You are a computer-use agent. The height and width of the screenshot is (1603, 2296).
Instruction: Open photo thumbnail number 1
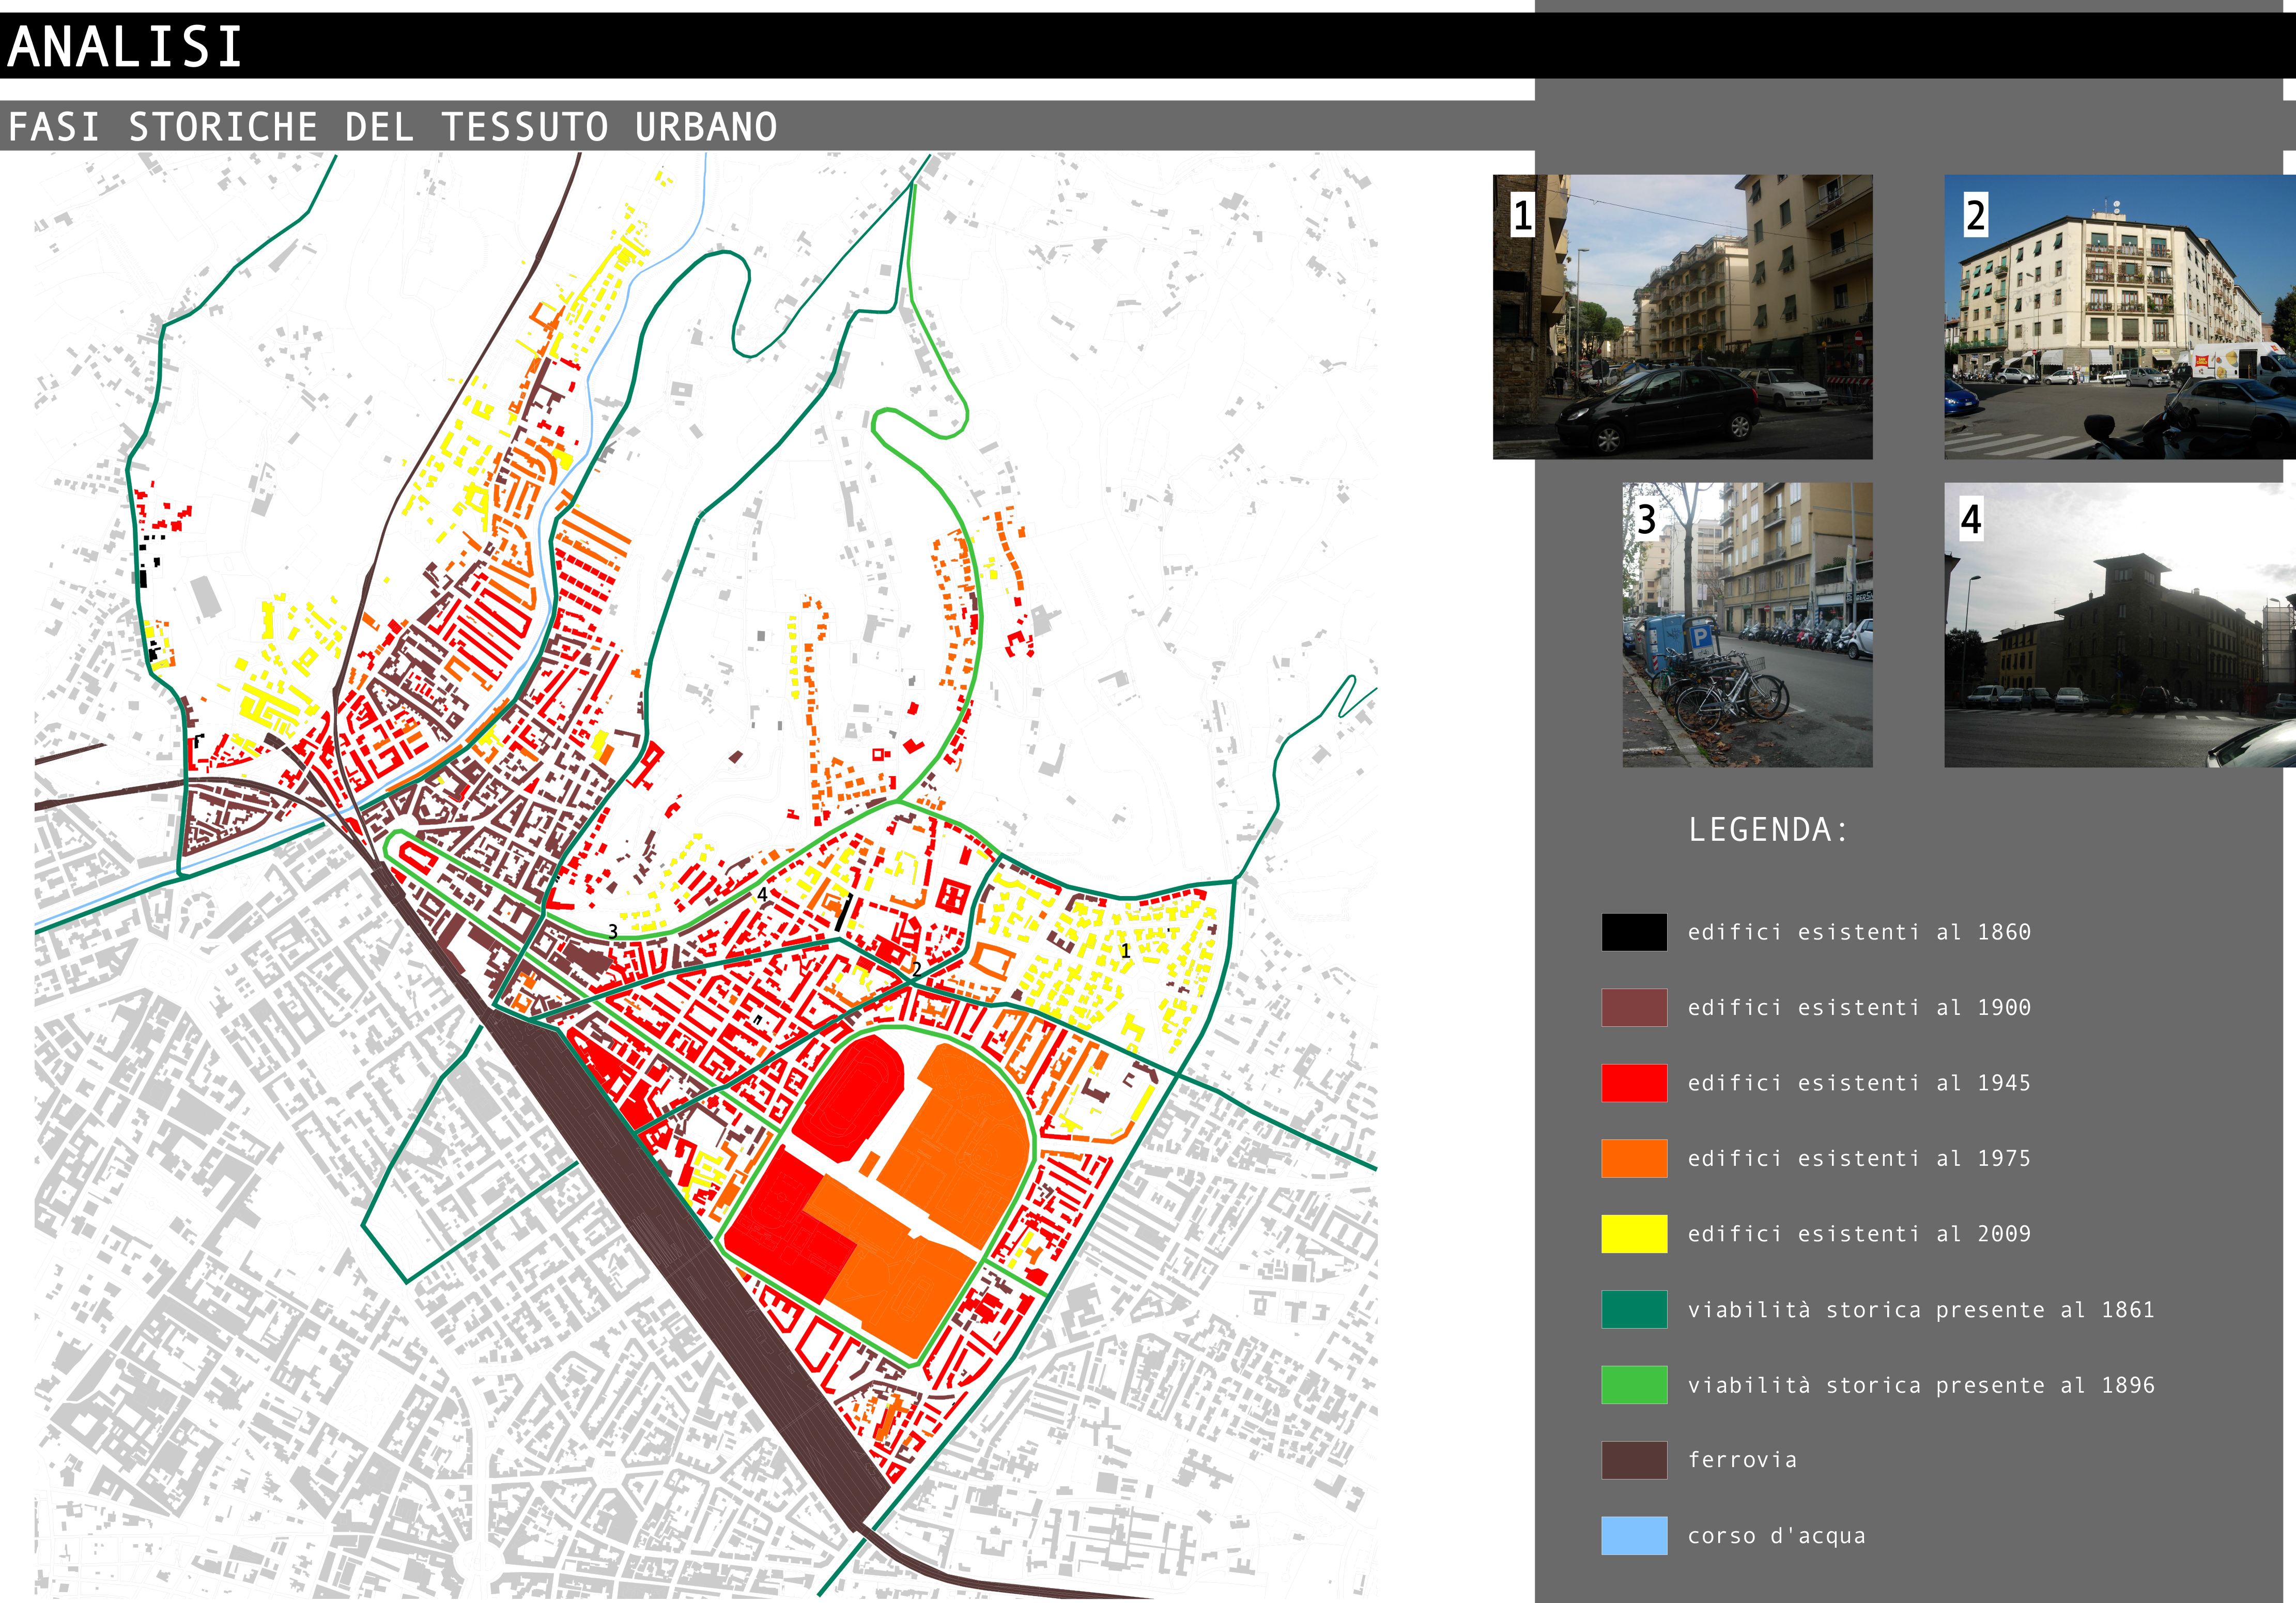click(x=1682, y=317)
